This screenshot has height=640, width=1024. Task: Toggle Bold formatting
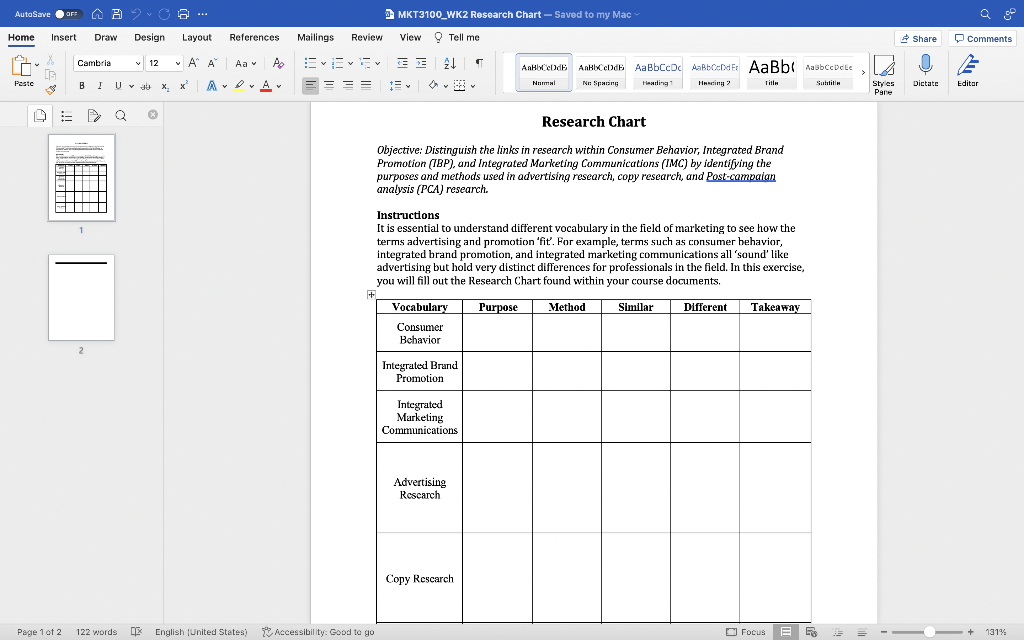coord(80,84)
